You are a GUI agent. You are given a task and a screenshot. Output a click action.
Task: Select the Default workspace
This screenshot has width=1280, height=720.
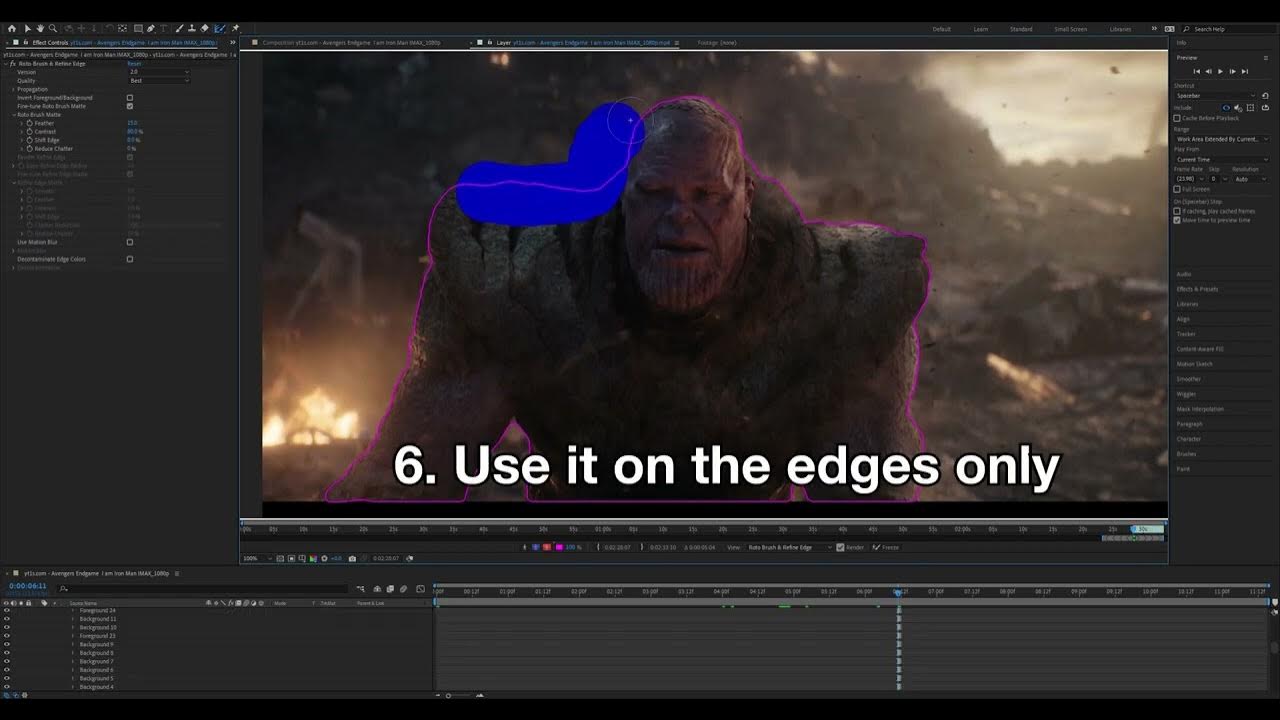(x=941, y=29)
